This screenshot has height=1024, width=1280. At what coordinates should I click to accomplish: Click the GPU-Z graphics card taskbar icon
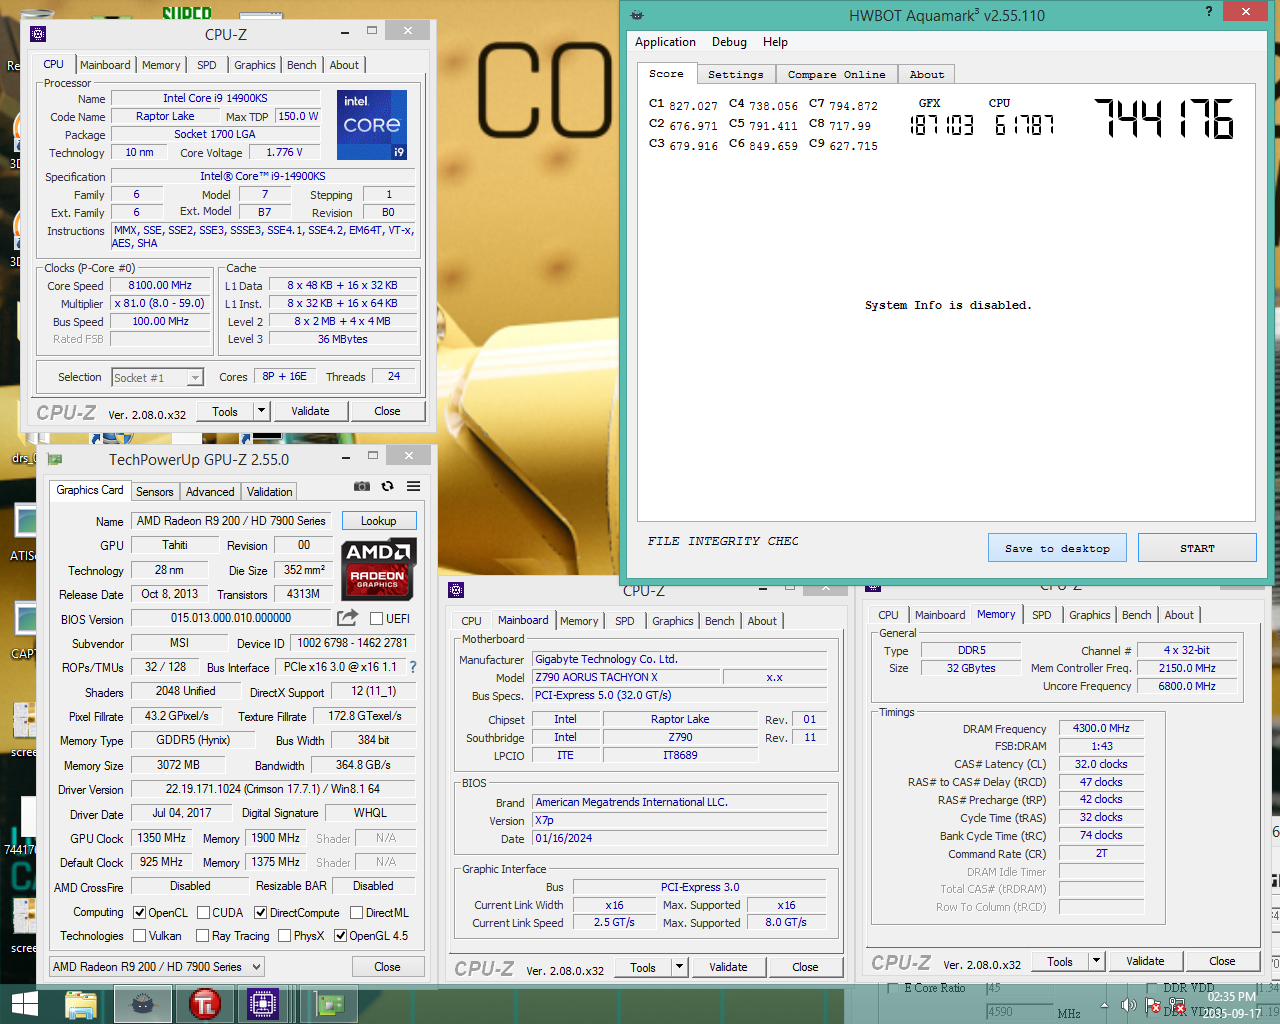tap(329, 1004)
